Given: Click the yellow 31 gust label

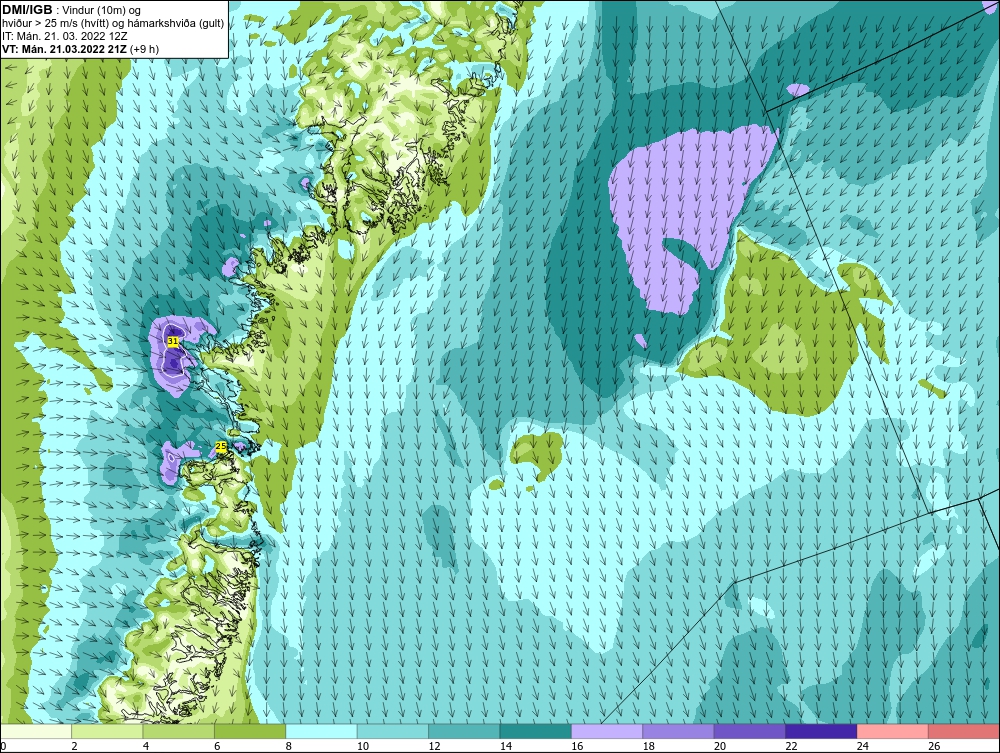Looking at the screenshot, I should 173,342.
